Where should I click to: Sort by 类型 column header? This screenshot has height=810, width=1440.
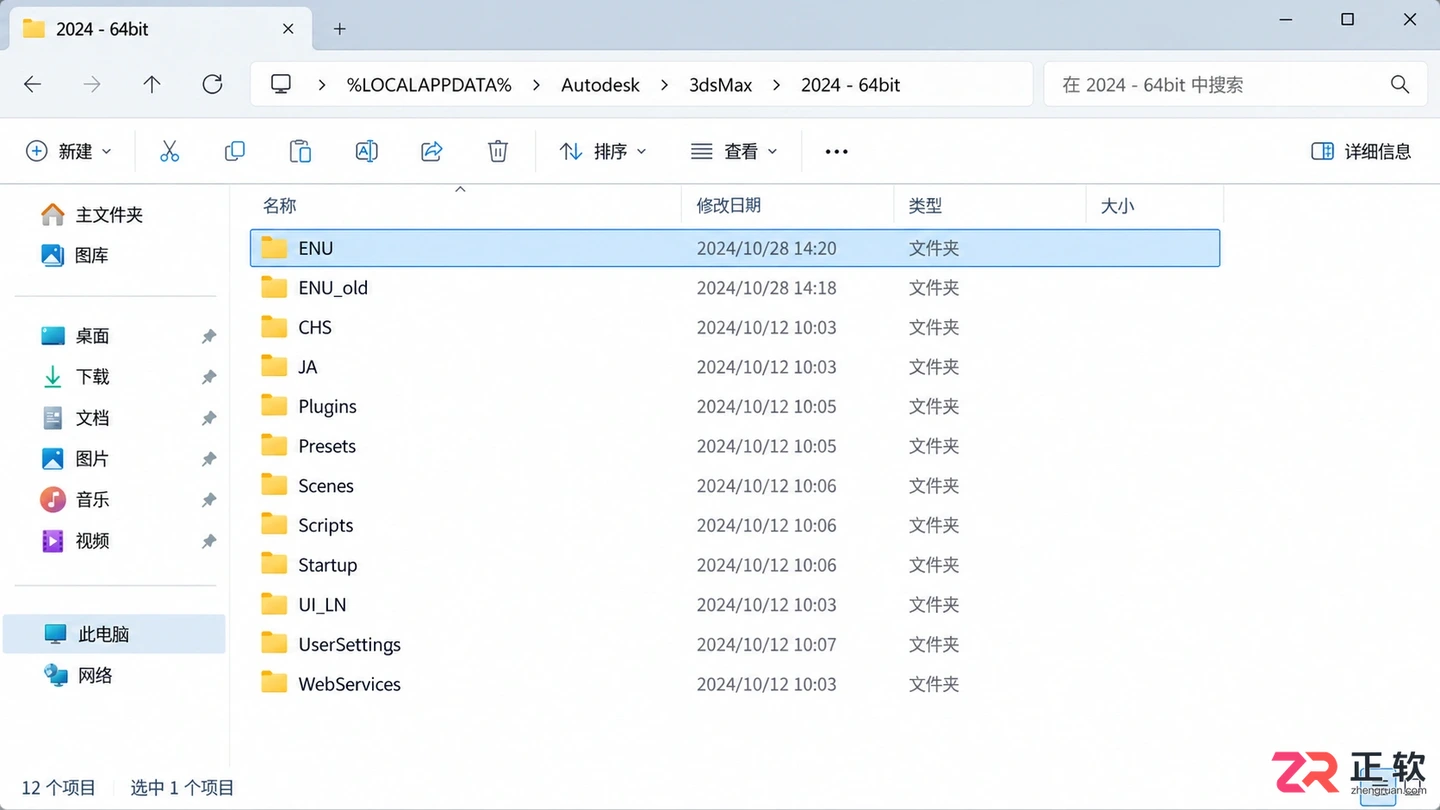[x=925, y=205]
